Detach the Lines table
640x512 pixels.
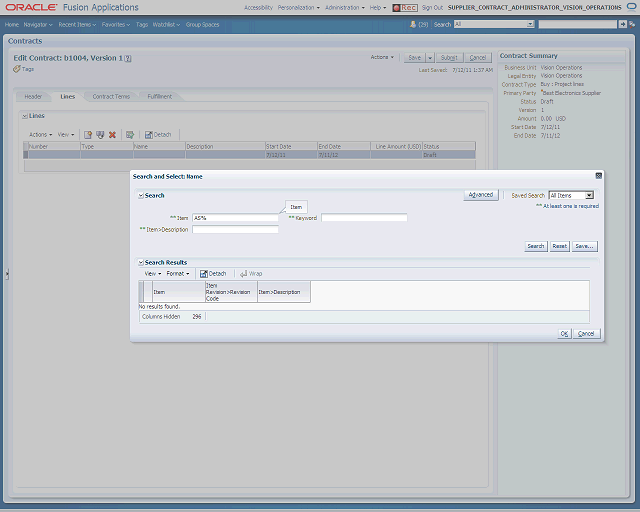pos(158,135)
